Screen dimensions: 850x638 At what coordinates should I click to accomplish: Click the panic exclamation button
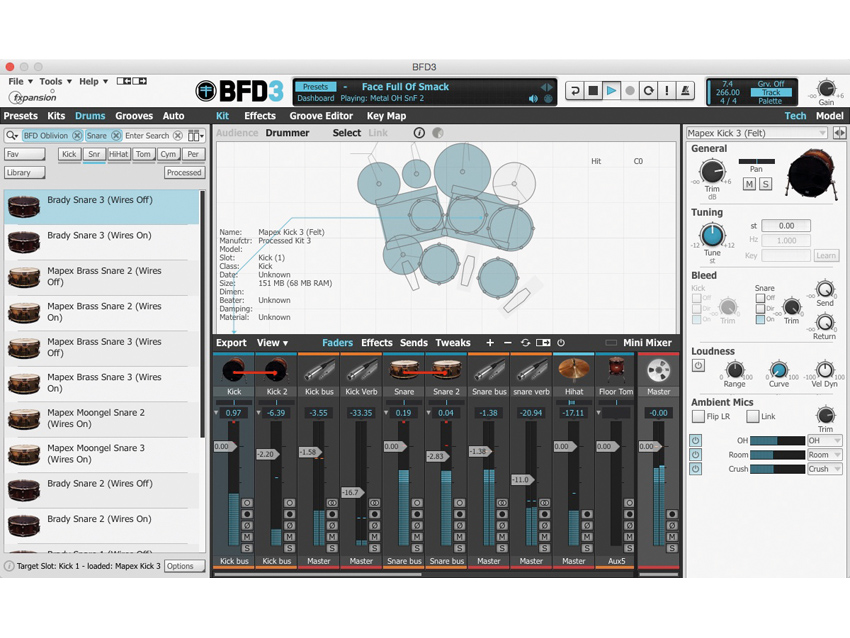[667, 91]
